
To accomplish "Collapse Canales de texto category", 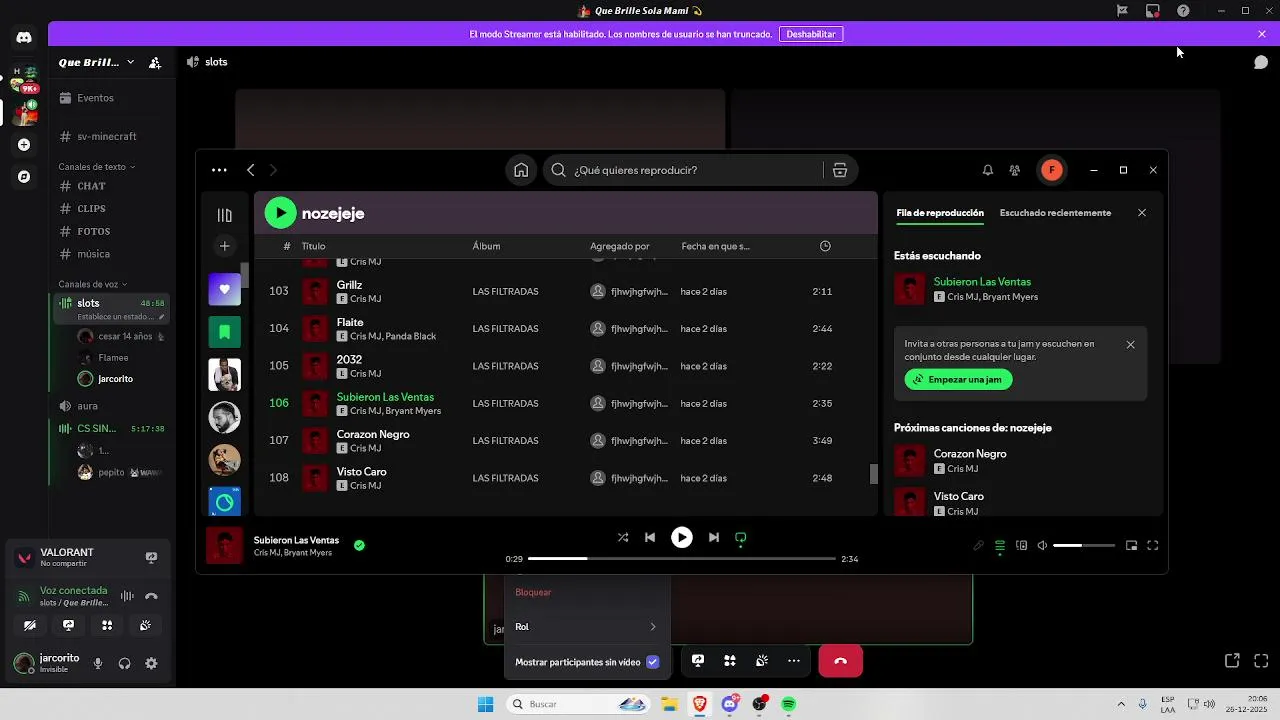I will pos(96,167).
